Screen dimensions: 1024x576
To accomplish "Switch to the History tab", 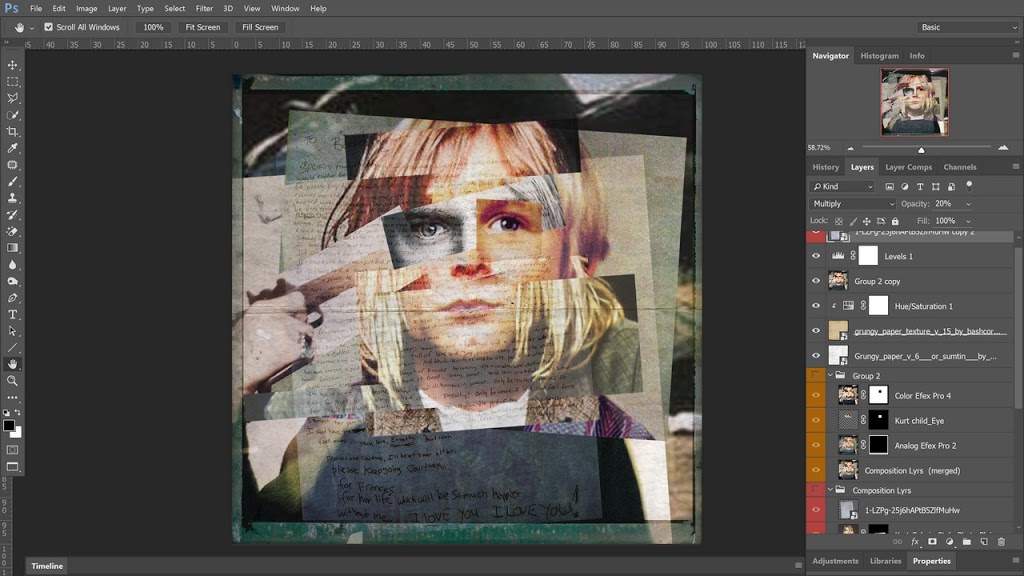I will (825, 167).
